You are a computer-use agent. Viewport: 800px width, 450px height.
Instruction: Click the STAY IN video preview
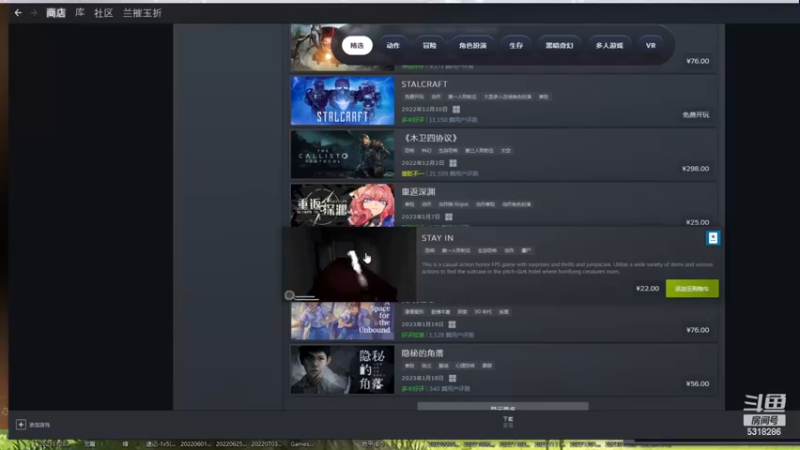pyautogui.click(x=350, y=264)
